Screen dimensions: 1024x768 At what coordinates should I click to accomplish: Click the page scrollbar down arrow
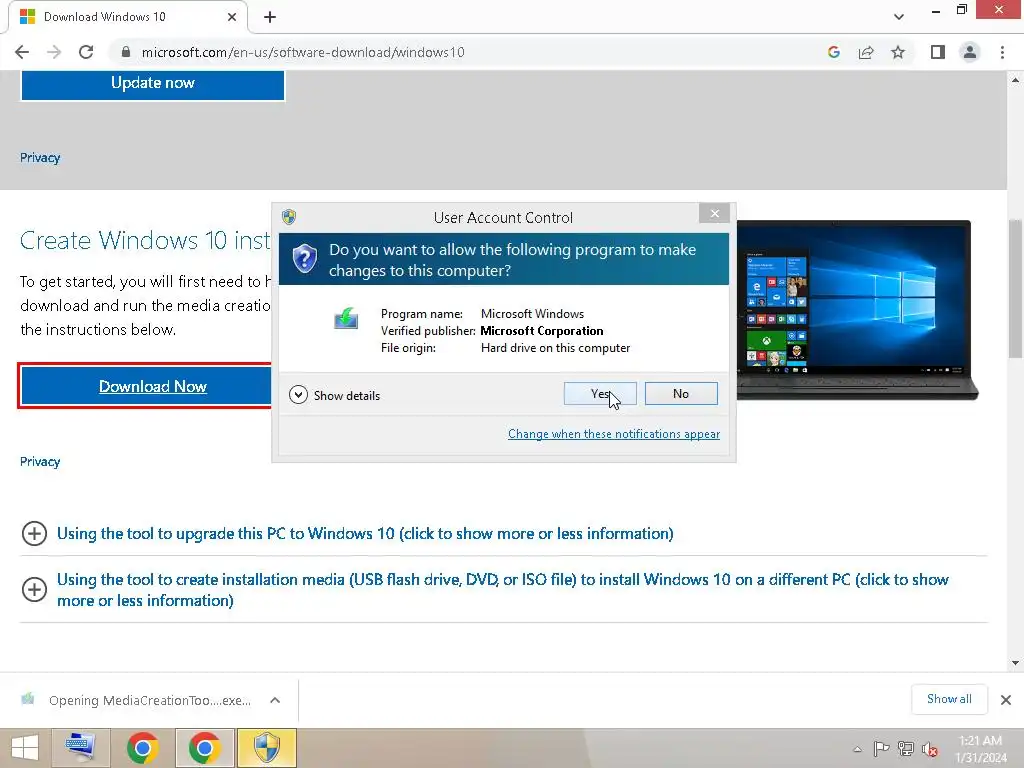click(x=1016, y=663)
